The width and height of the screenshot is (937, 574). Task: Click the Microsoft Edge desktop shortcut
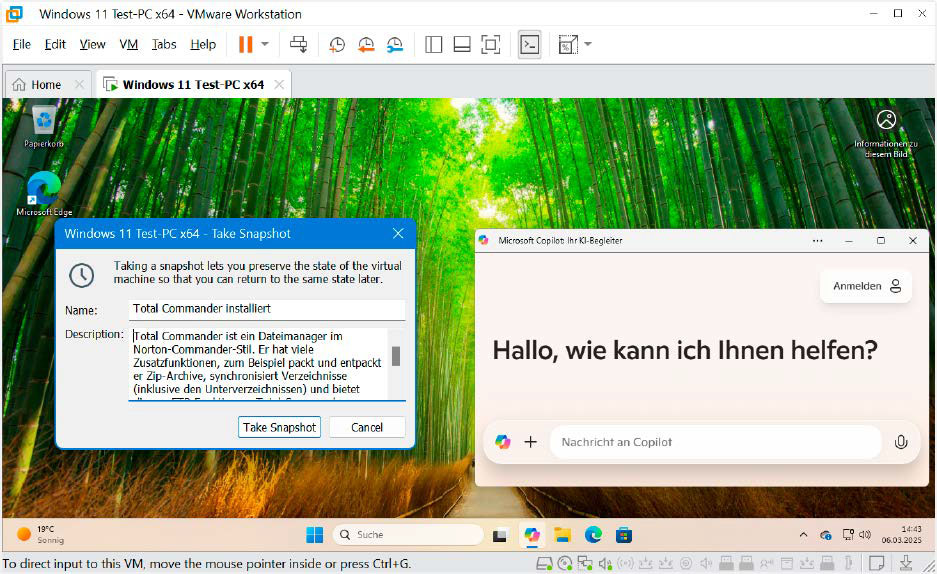point(44,194)
